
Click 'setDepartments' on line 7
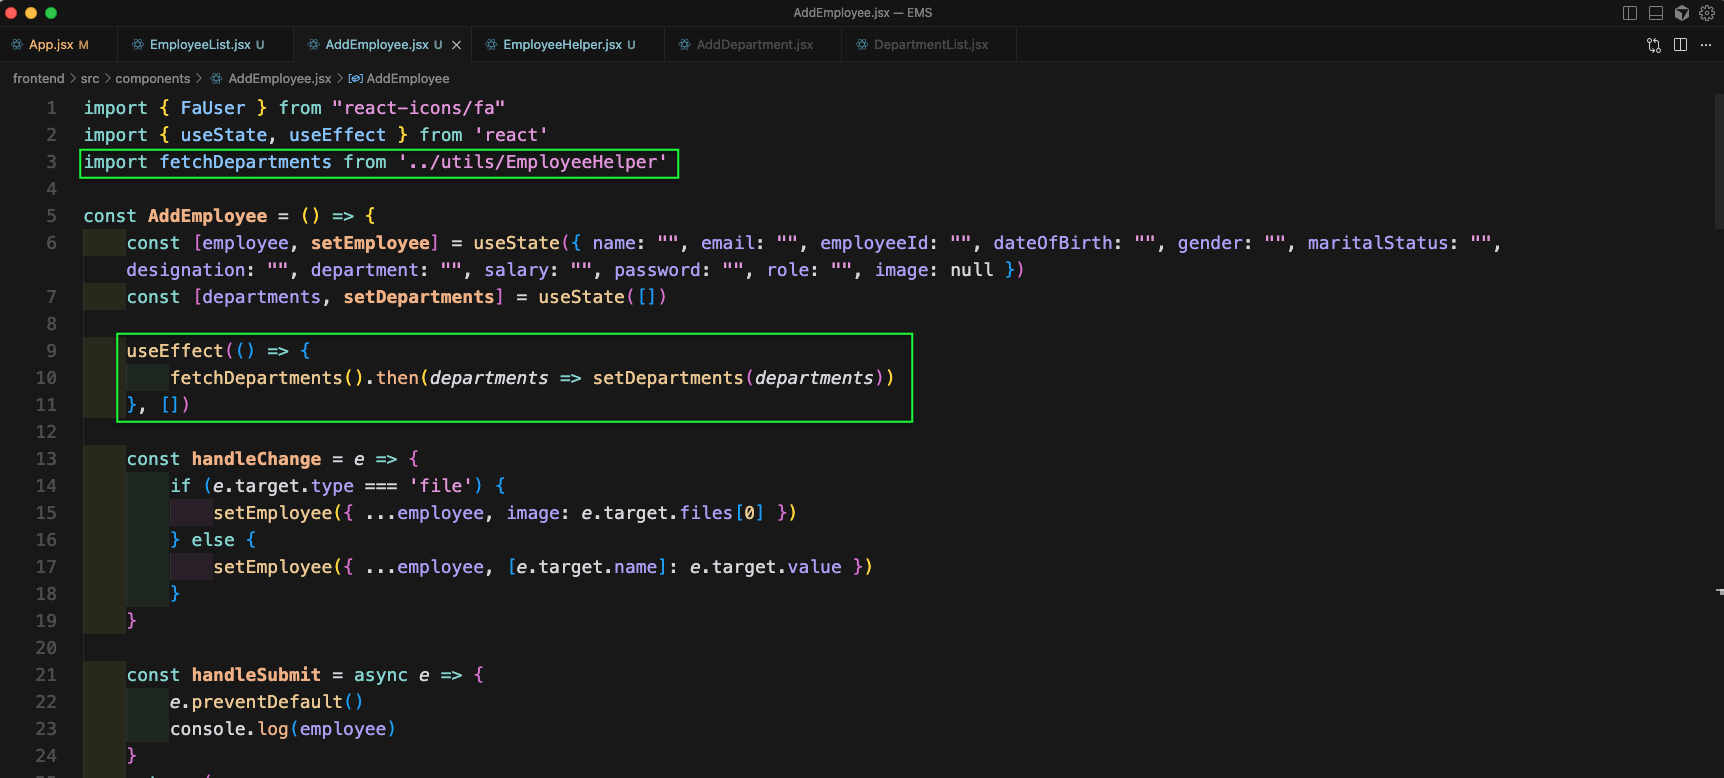(419, 297)
